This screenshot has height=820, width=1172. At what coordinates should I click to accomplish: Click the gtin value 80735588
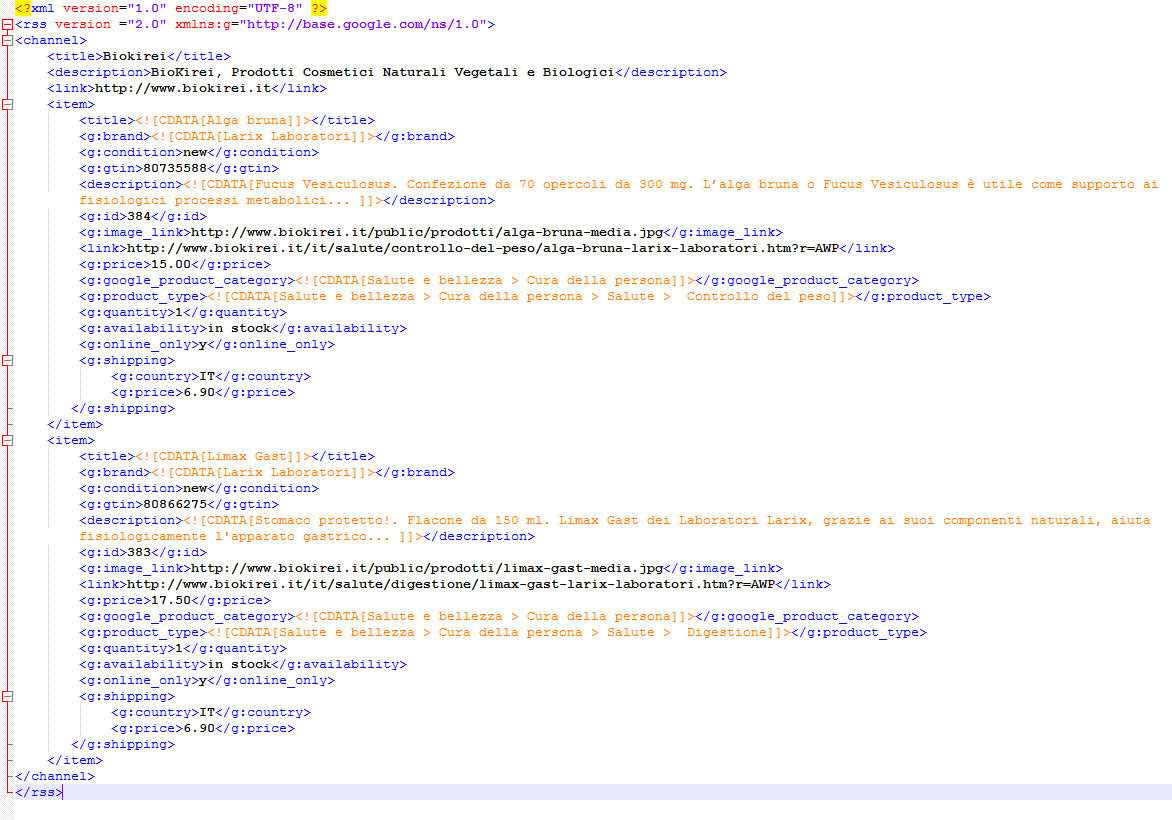tap(174, 168)
